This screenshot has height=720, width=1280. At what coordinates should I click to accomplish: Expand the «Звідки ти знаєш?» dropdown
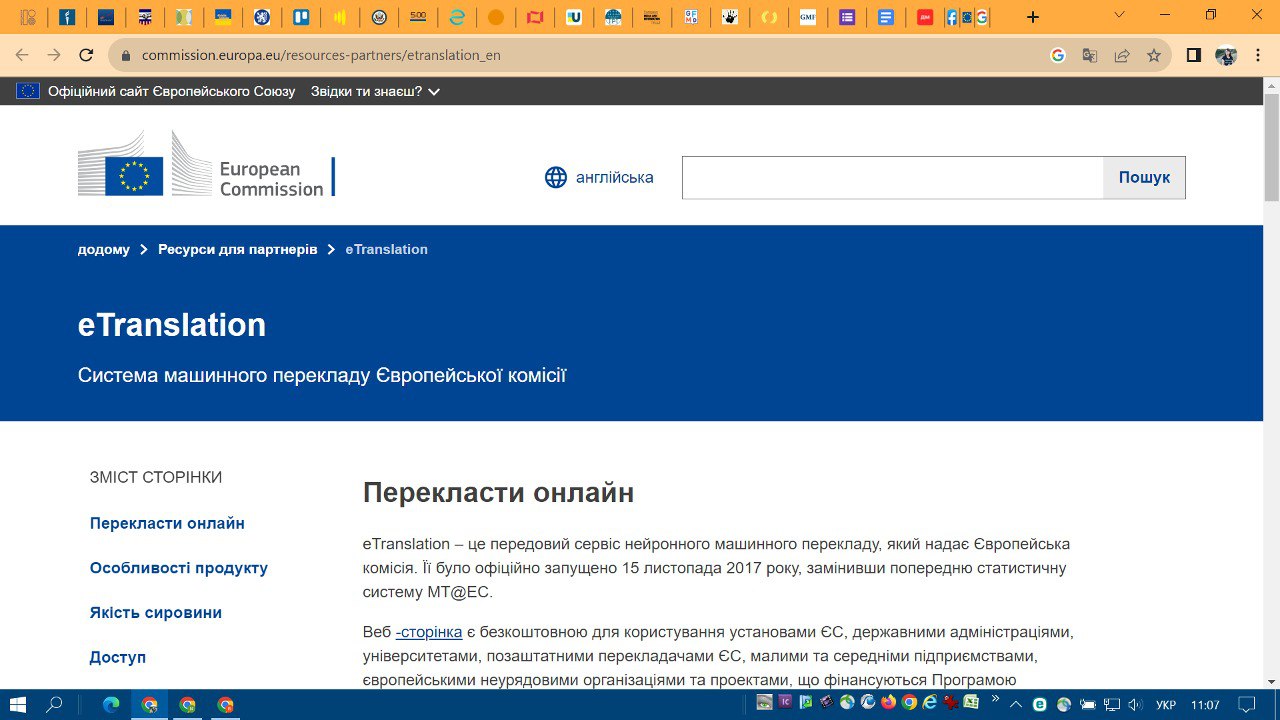(375, 92)
